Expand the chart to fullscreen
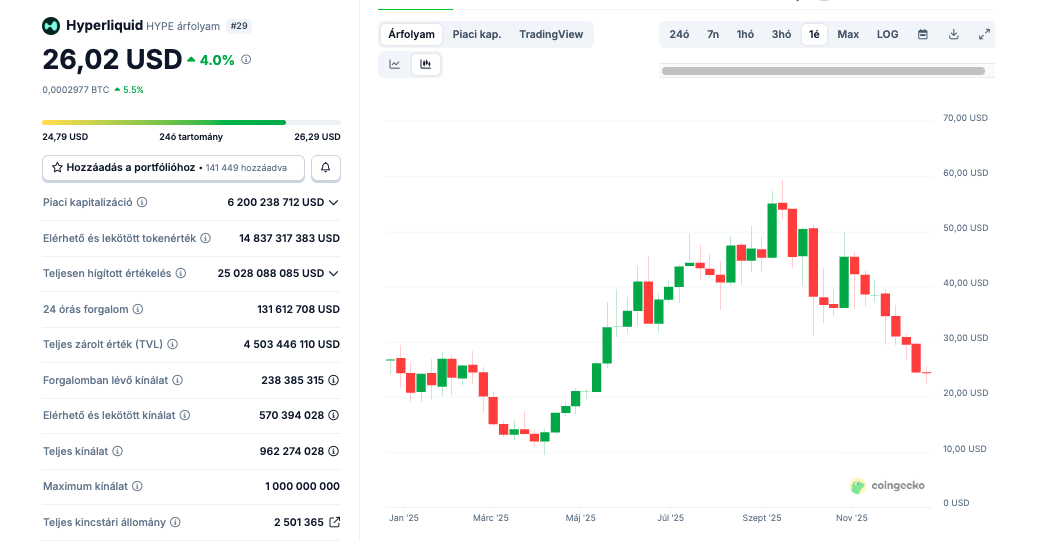The width and height of the screenshot is (1041, 541). point(984,35)
